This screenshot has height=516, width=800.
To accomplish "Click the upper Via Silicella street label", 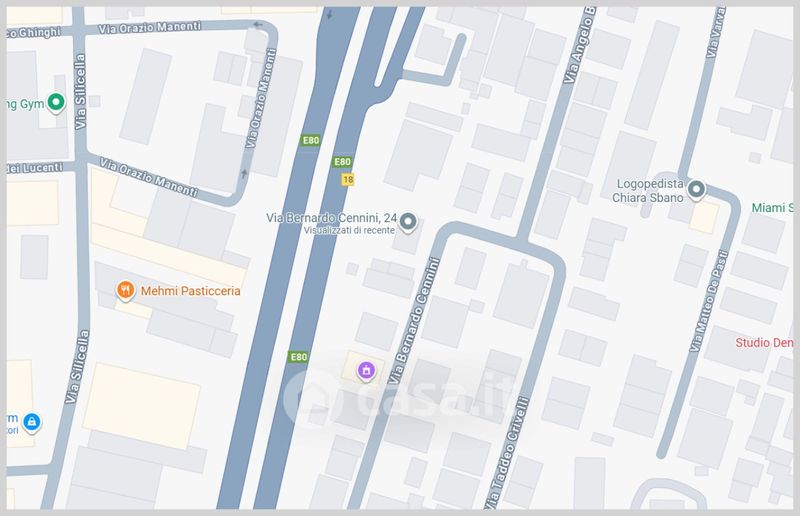I will point(80,92).
